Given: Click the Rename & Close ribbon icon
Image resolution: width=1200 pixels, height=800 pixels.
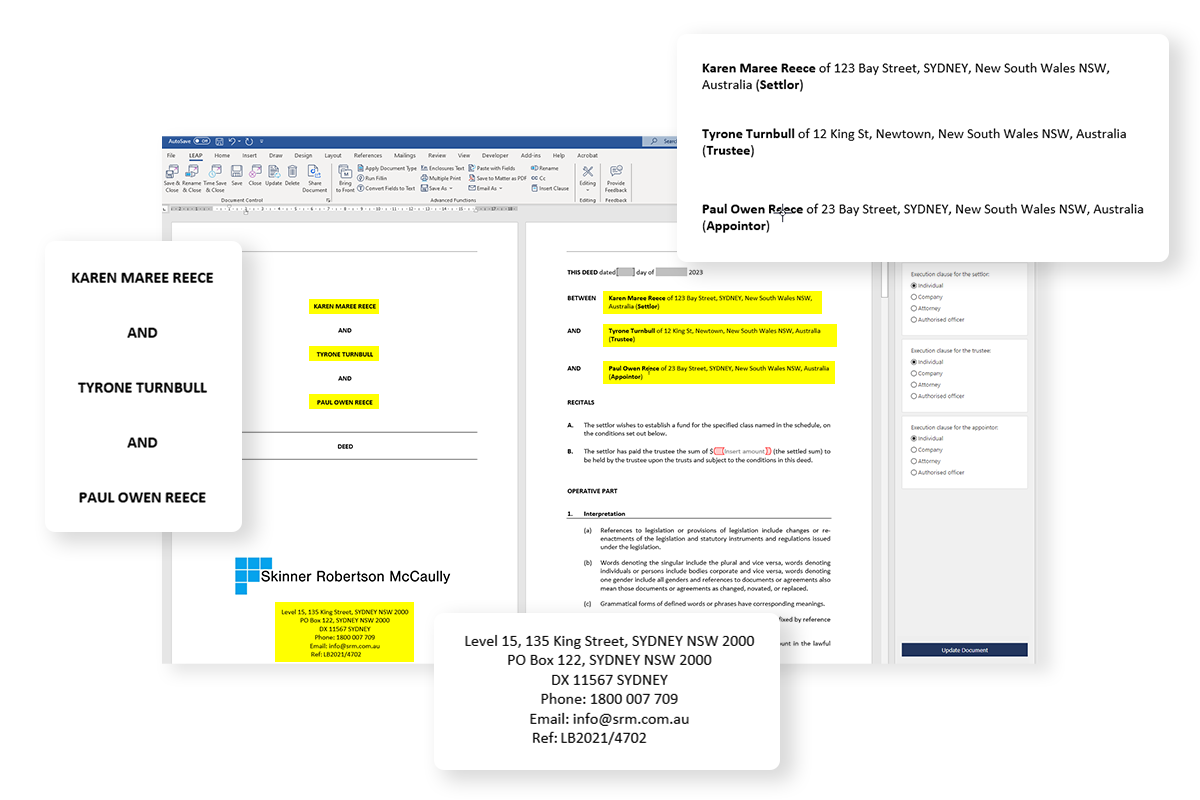Looking at the screenshot, I should click(191, 178).
